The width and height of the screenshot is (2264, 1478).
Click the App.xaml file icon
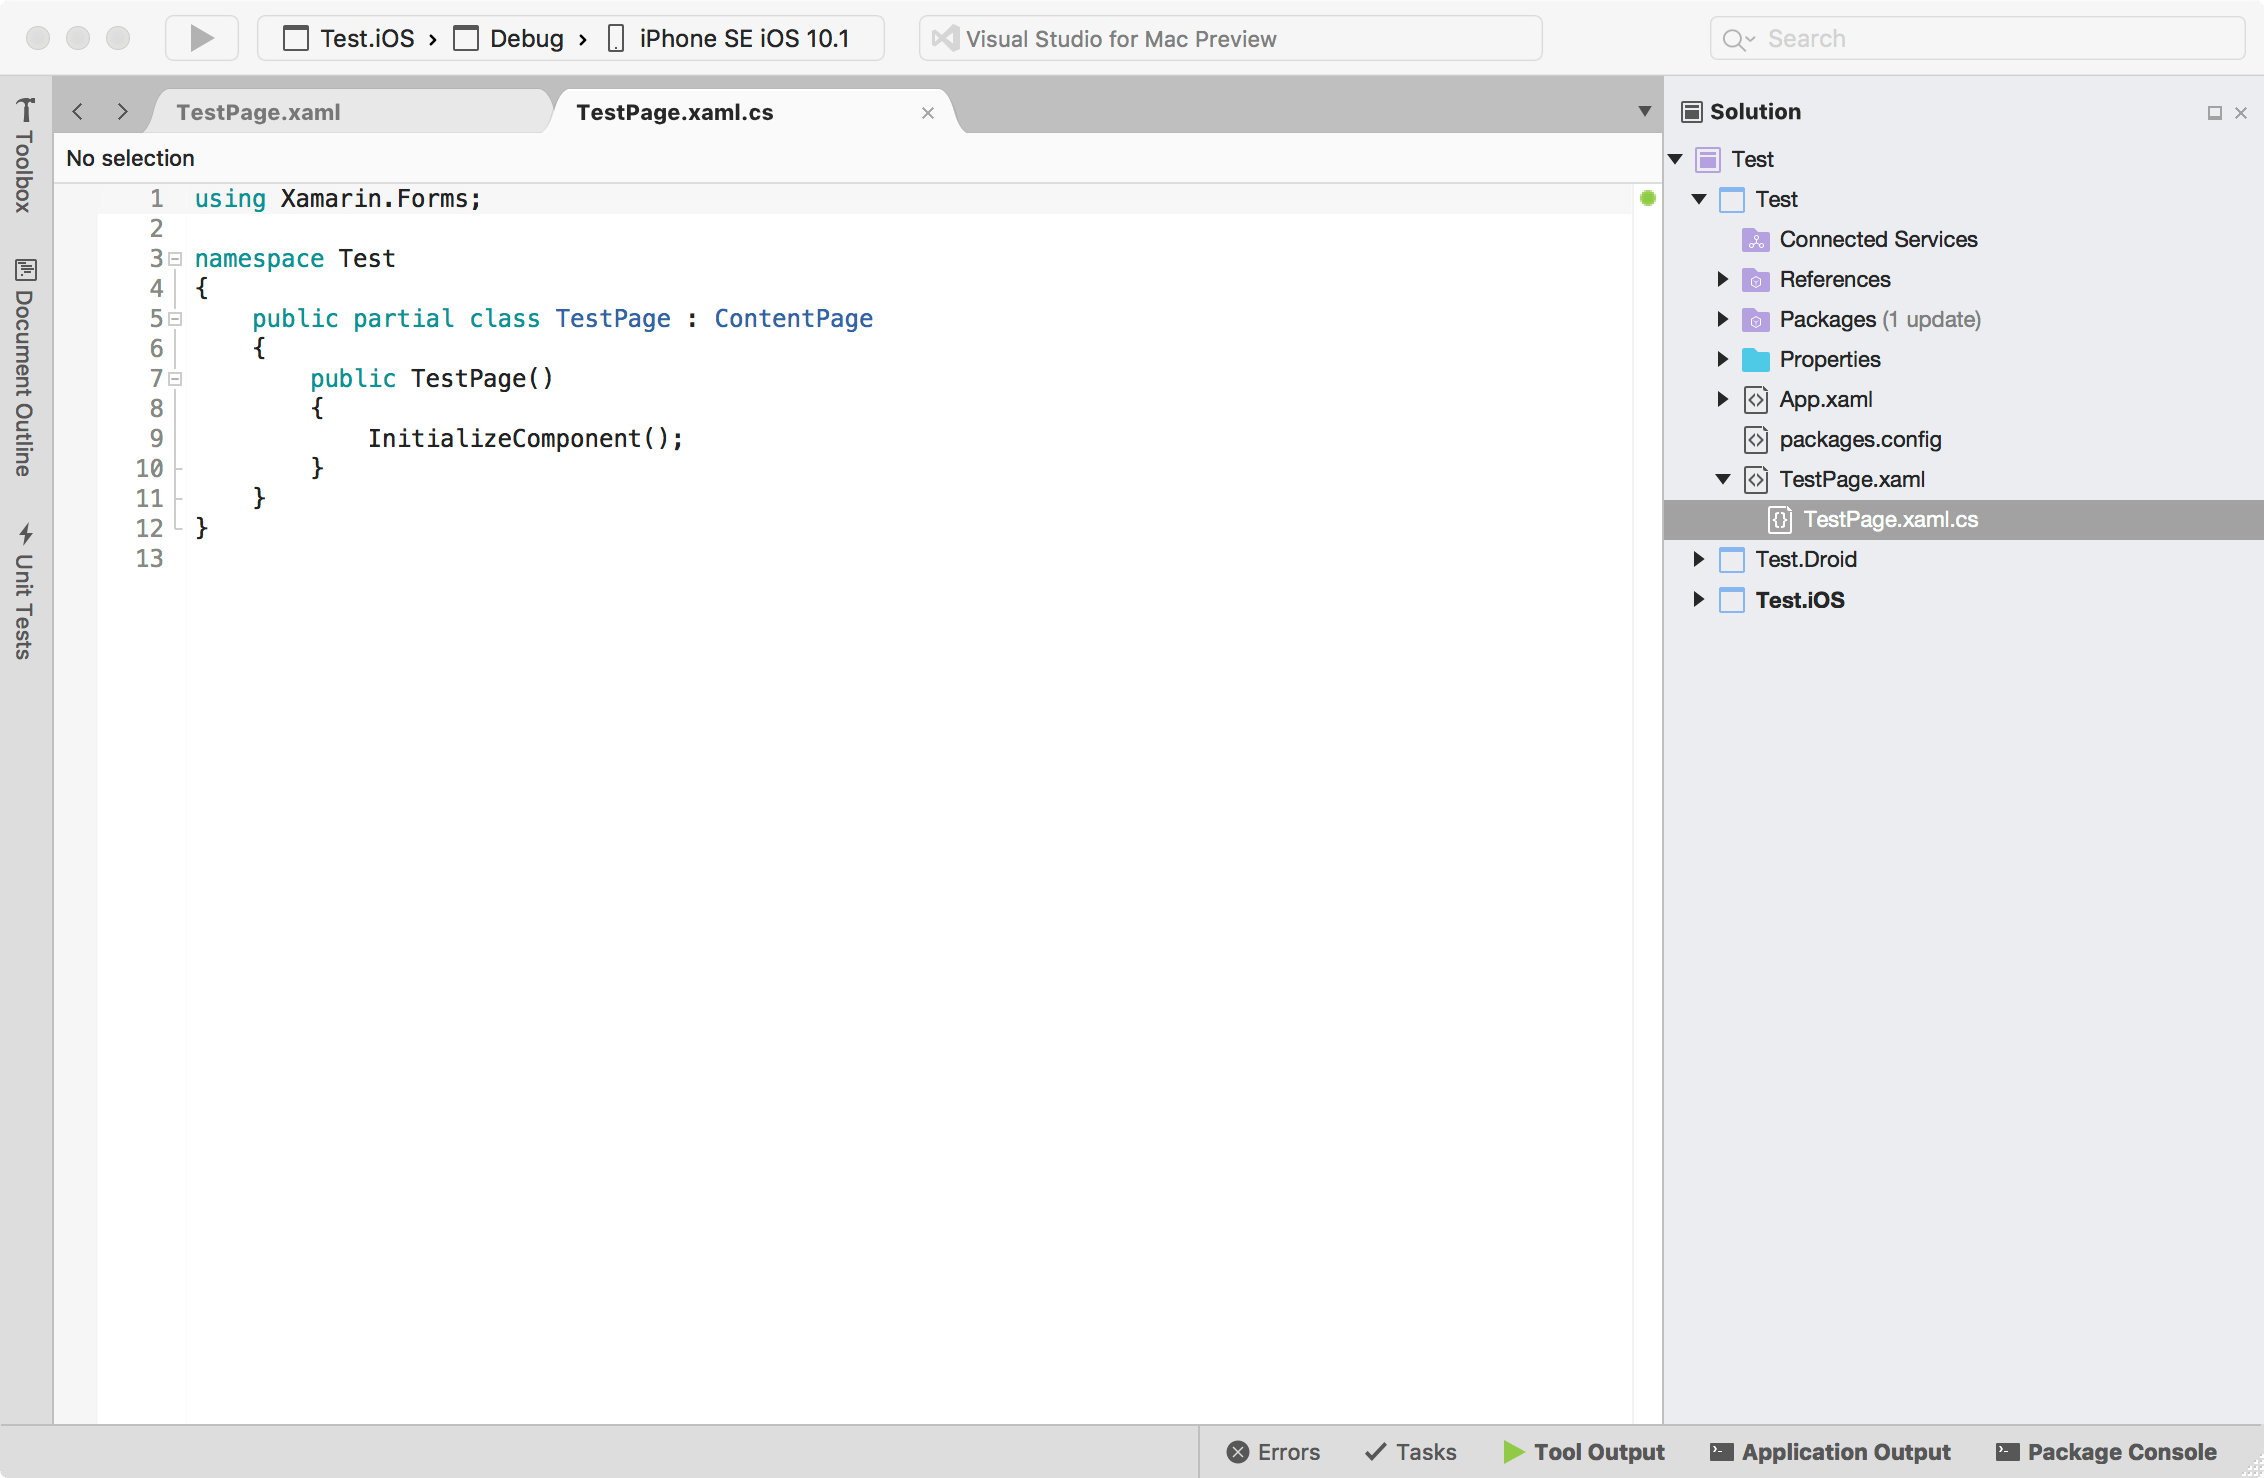(1756, 399)
